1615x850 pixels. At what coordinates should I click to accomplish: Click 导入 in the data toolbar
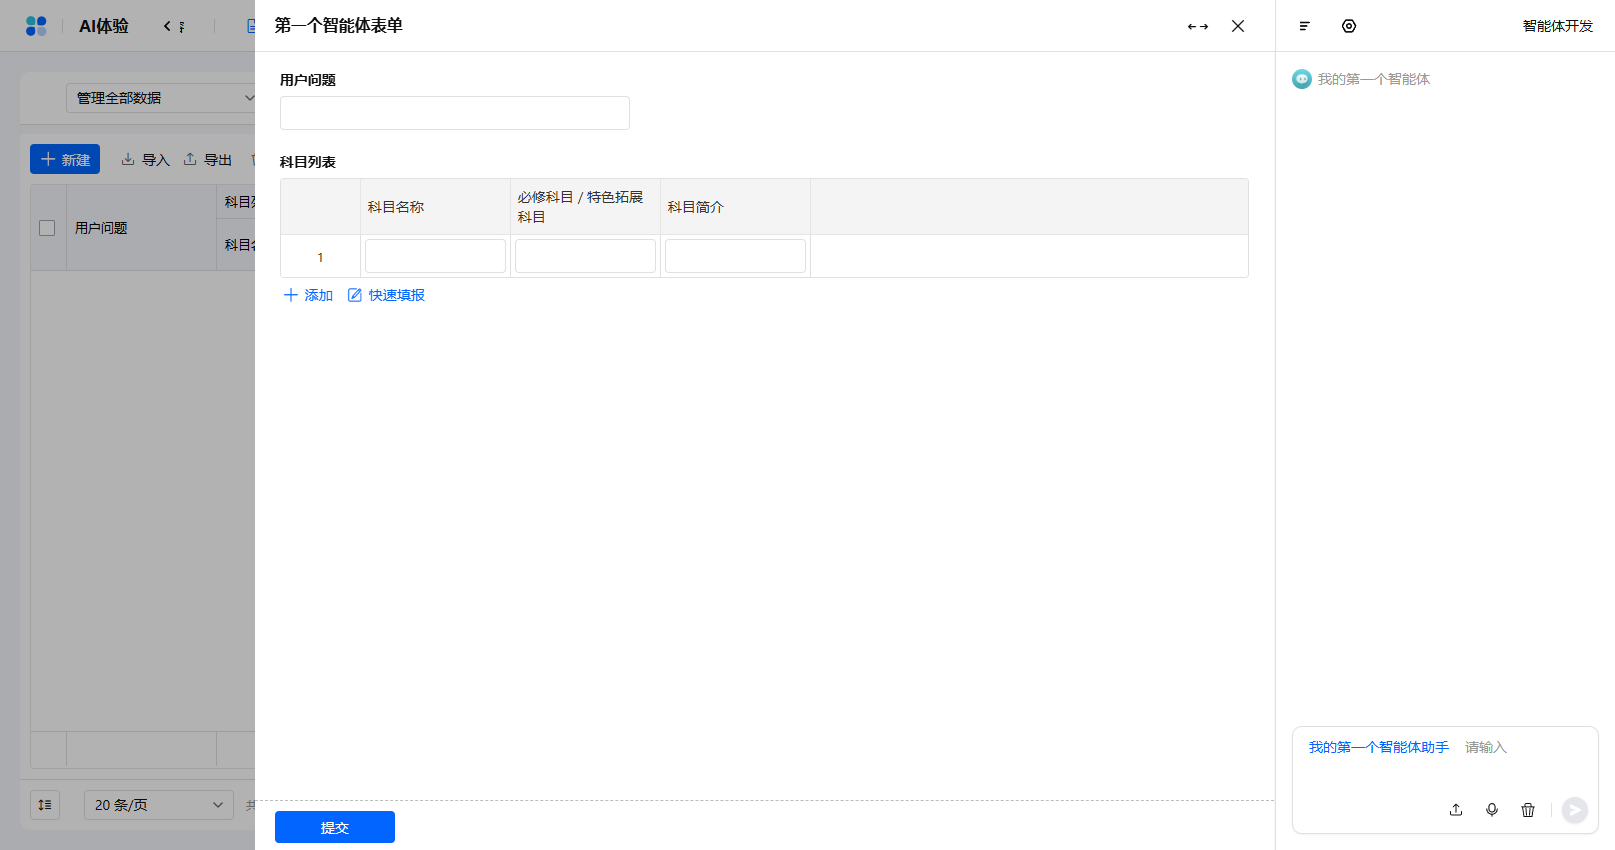coord(146,160)
